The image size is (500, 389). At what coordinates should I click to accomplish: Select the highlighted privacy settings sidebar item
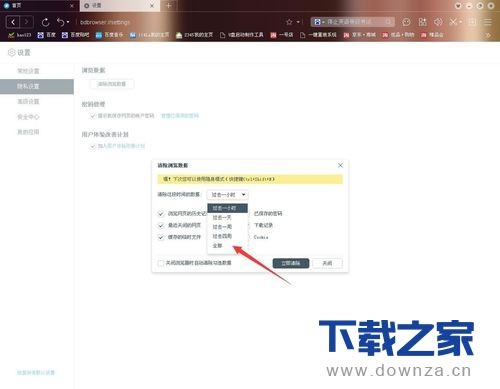[37, 86]
